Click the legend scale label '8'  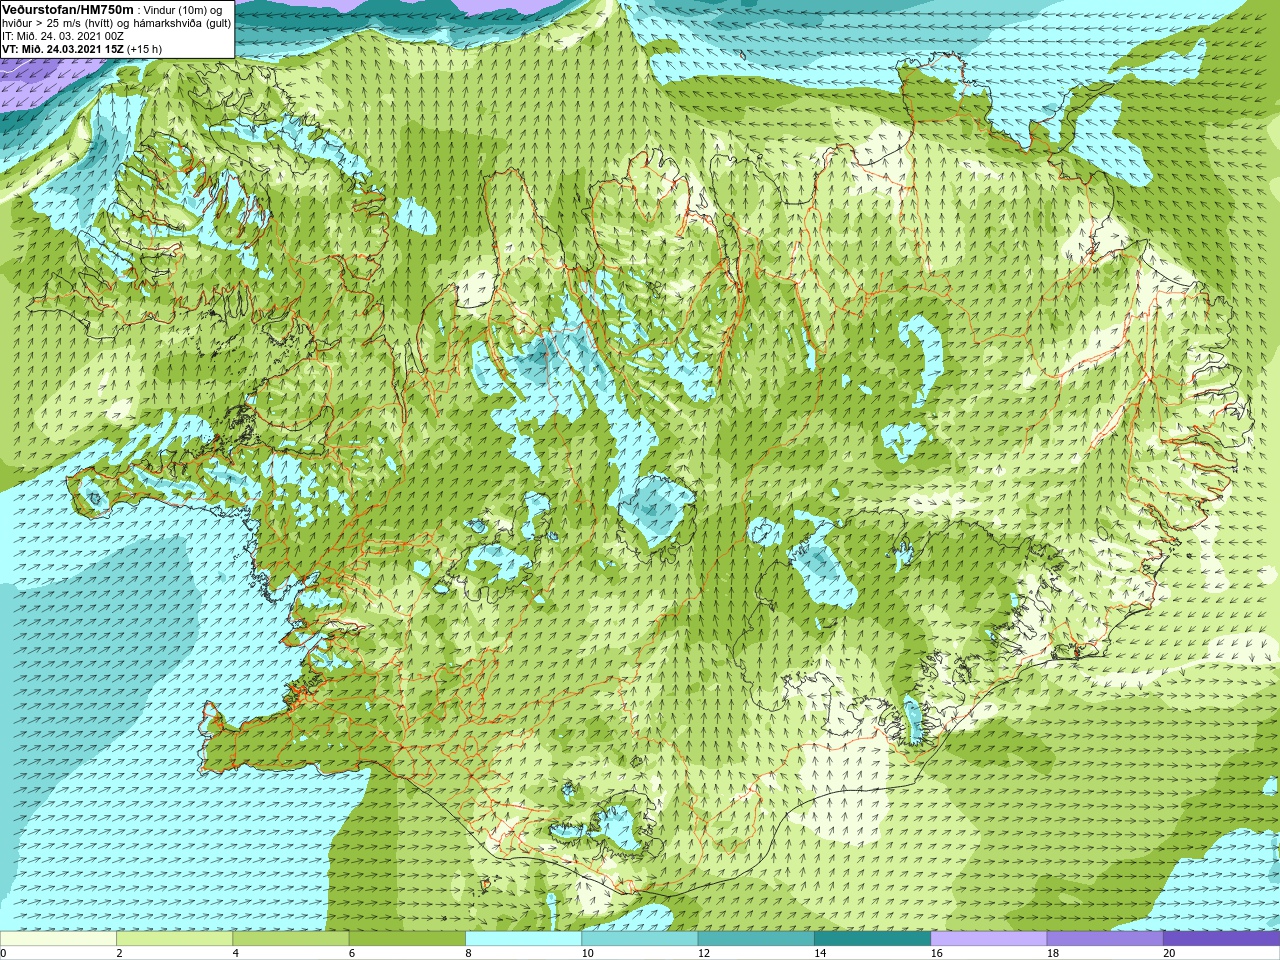click(468, 954)
